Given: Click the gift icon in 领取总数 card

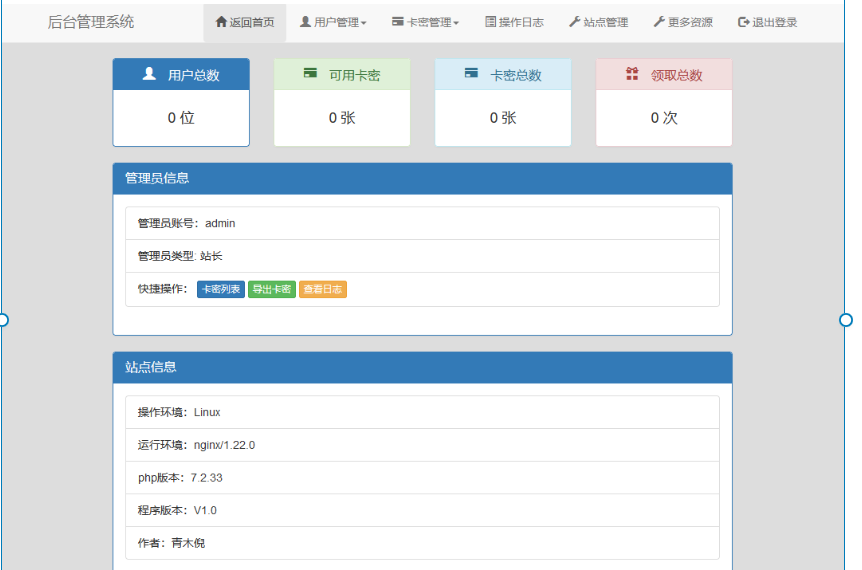Looking at the screenshot, I should pos(632,74).
